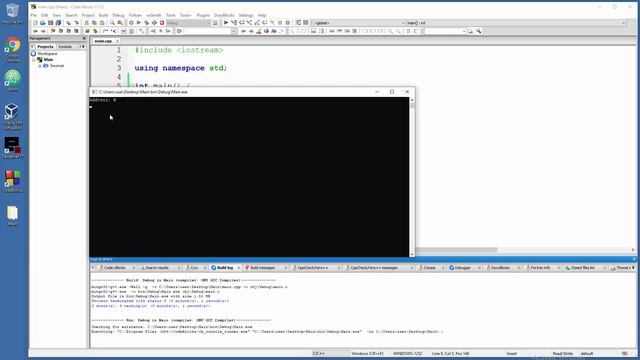Close the Management panel
Screen dimensions: 640x360
pyautogui.click(x=84, y=38)
